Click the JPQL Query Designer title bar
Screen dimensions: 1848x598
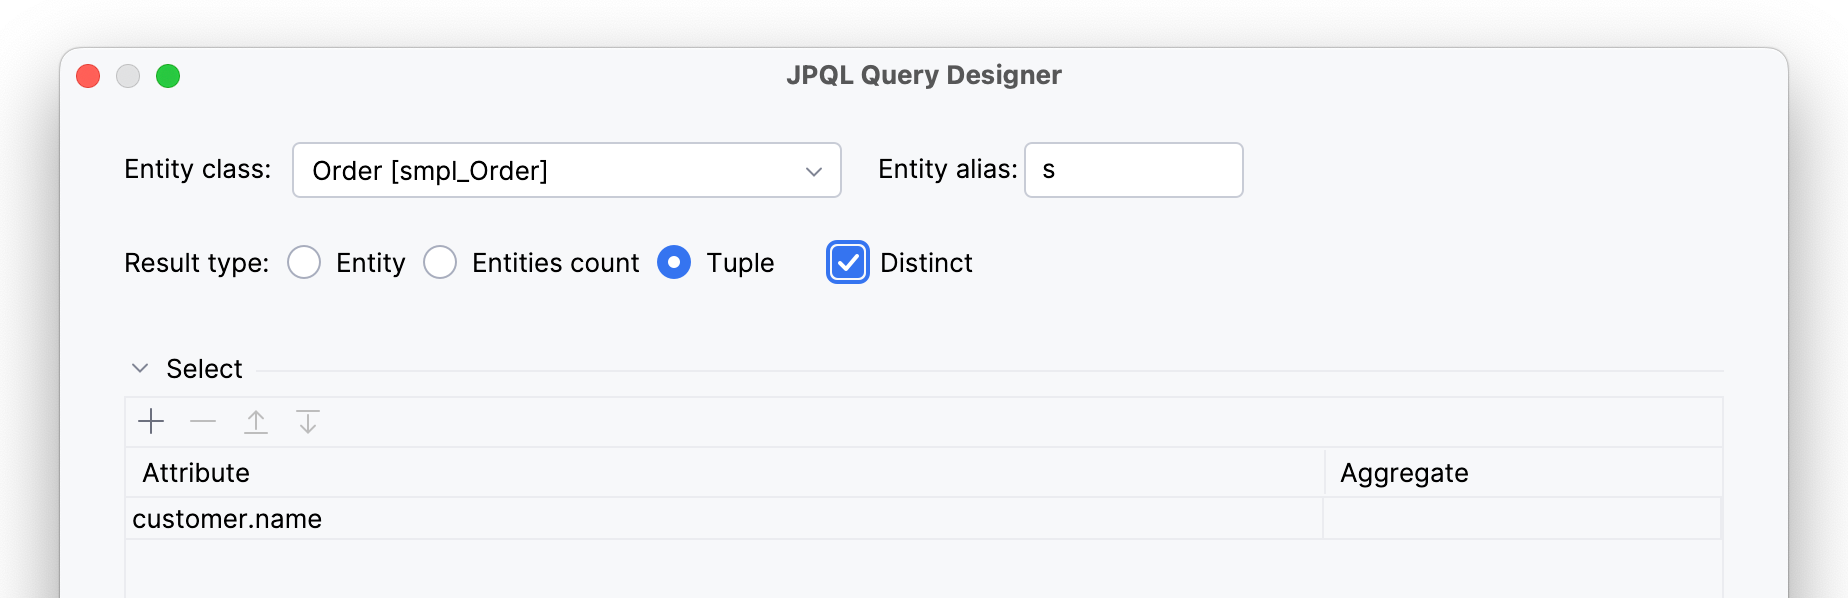(x=923, y=76)
